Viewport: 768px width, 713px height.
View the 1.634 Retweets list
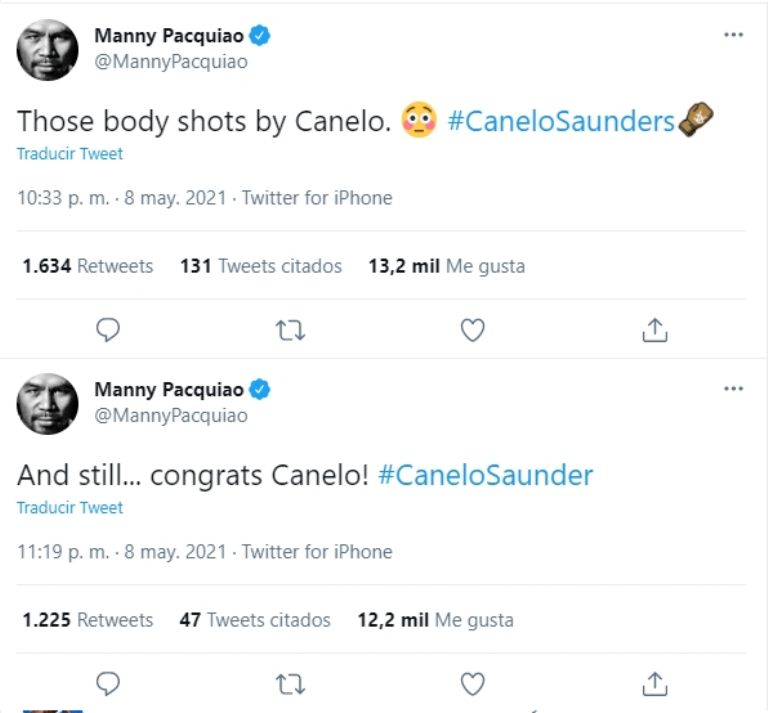pyautogui.click(x=88, y=266)
